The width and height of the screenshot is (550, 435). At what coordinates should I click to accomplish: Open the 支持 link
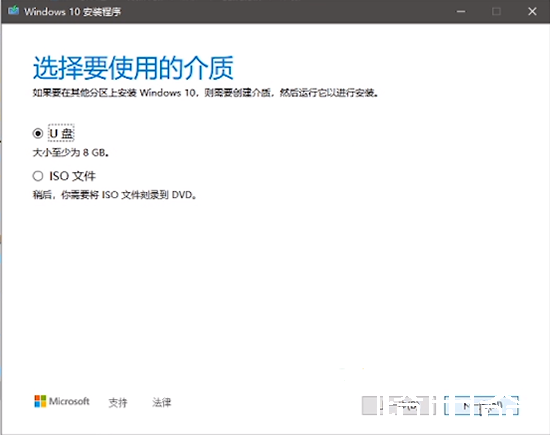pyautogui.click(x=118, y=402)
